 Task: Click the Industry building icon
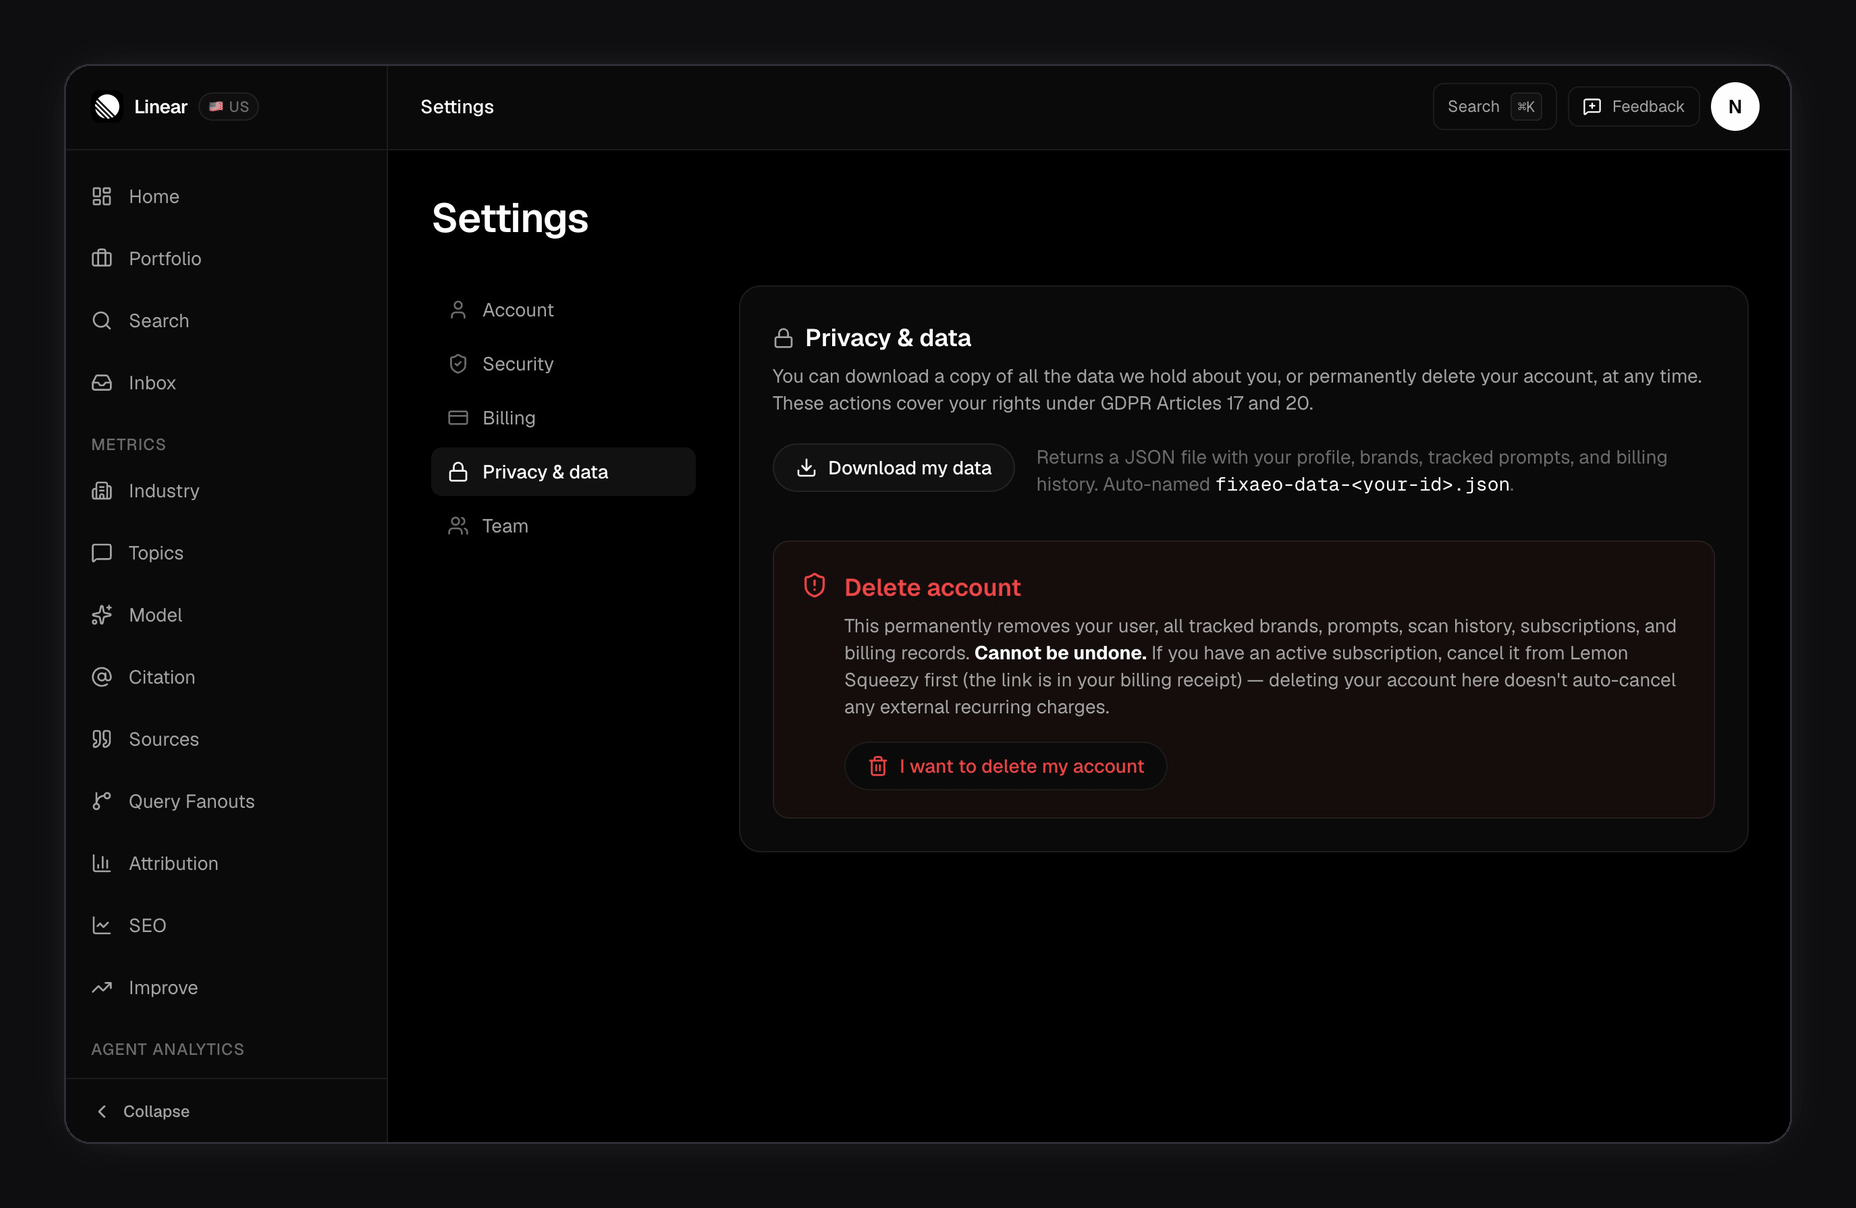pyautogui.click(x=102, y=490)
